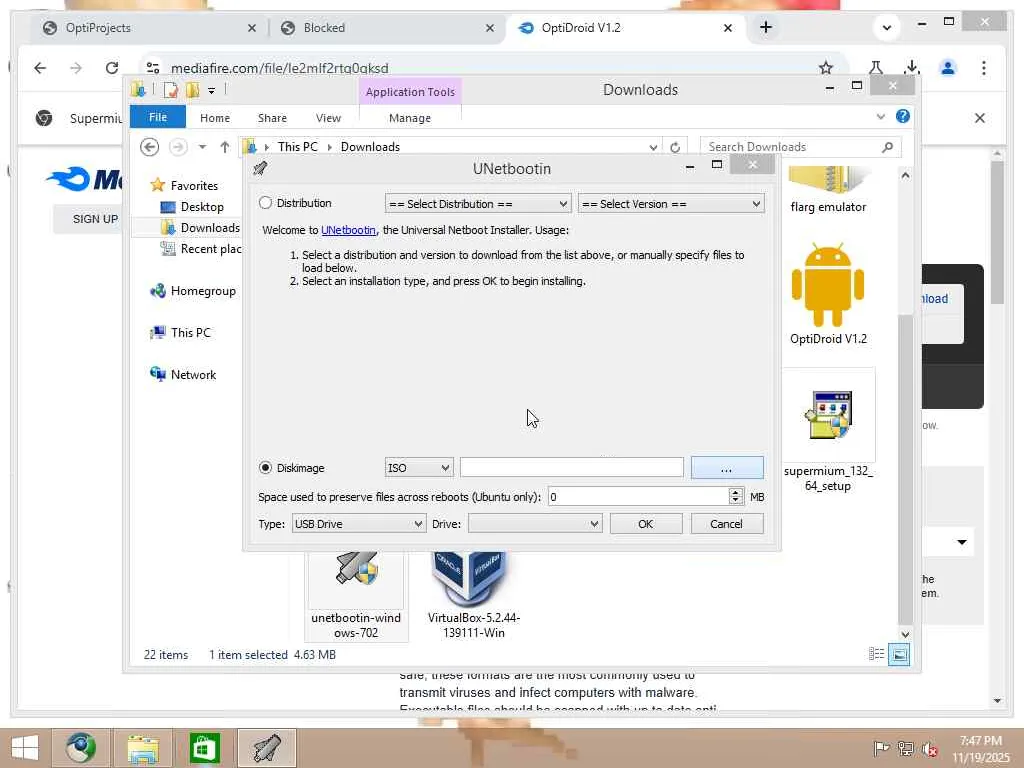1024x768 pixels.
Task: Click the Explorer vertical scrollbar
Action: coord(905,469)
